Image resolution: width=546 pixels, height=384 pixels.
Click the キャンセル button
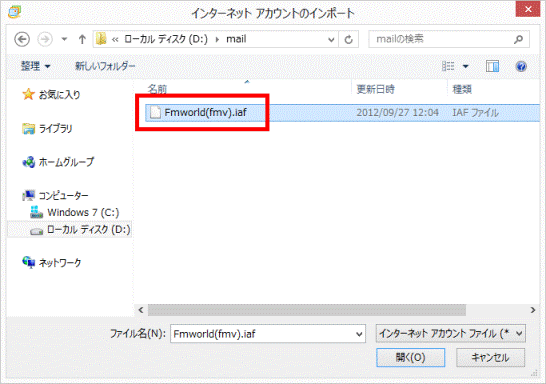[x=490, y=357]
